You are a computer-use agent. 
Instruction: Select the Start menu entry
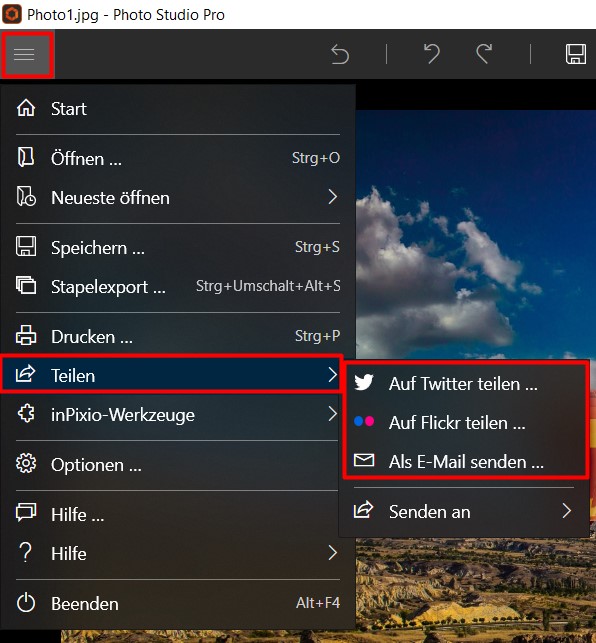[178, 109]
